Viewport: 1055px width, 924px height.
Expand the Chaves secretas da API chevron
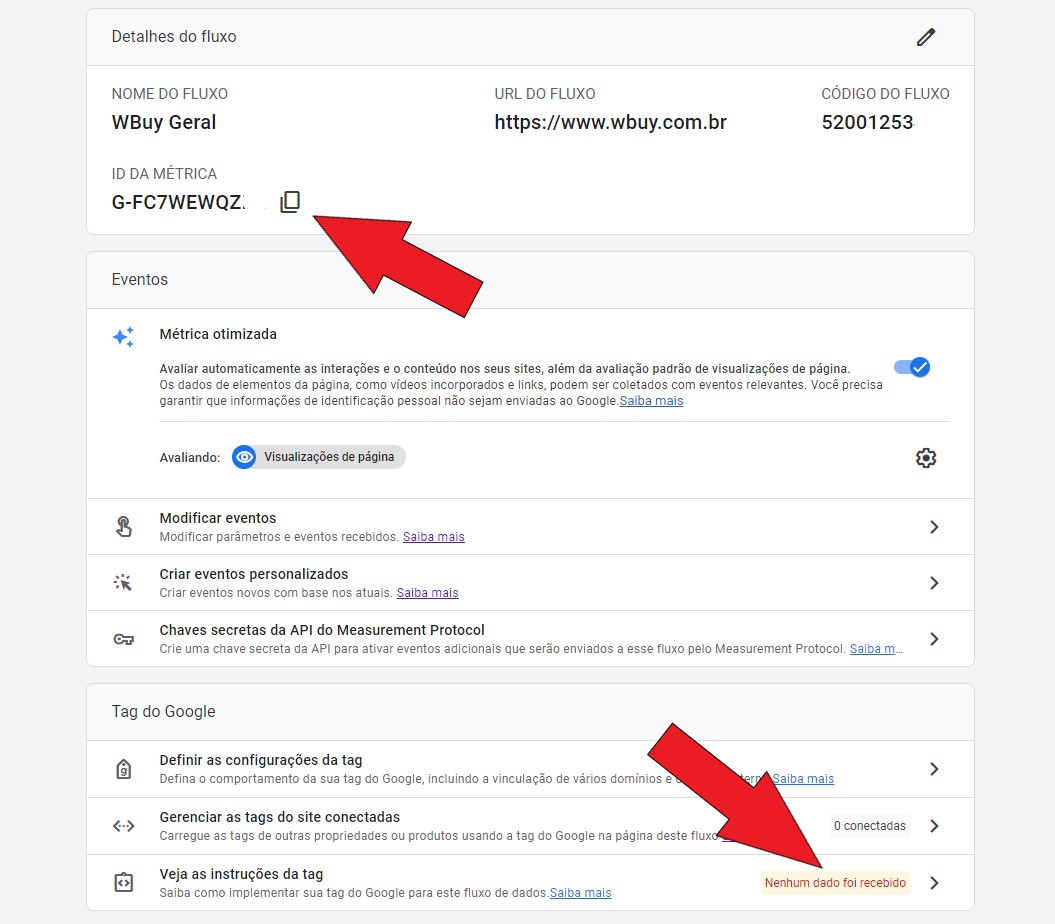pos(934,639)
